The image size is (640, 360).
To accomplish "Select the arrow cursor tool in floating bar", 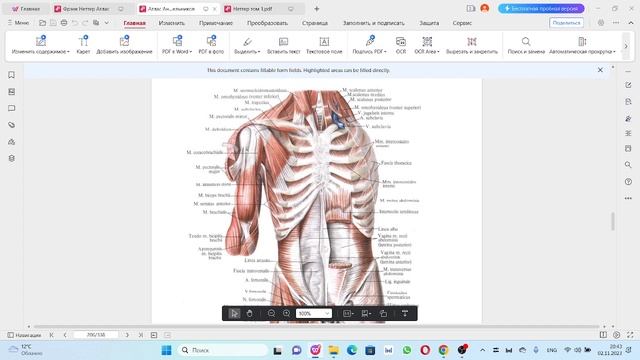I will point(234,313).
